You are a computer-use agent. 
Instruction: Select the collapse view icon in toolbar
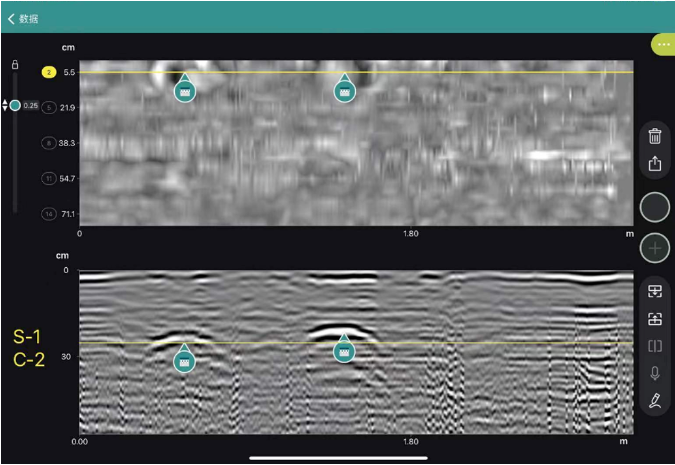click(x=655, y=320)
